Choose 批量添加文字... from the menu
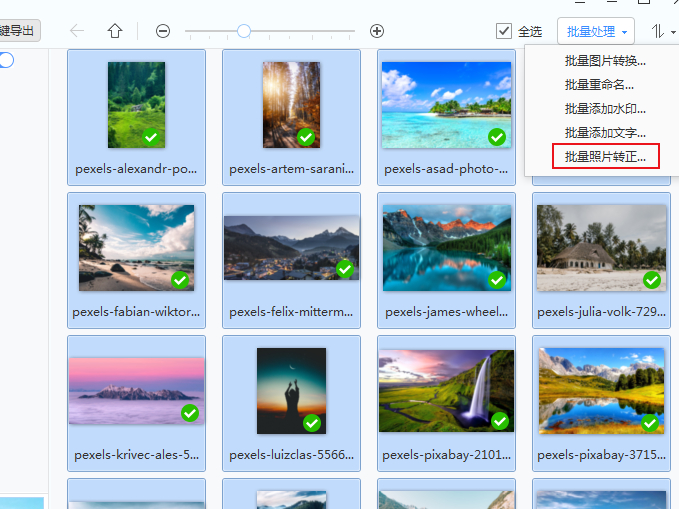679x509 pixels. [x=605, y=133]
